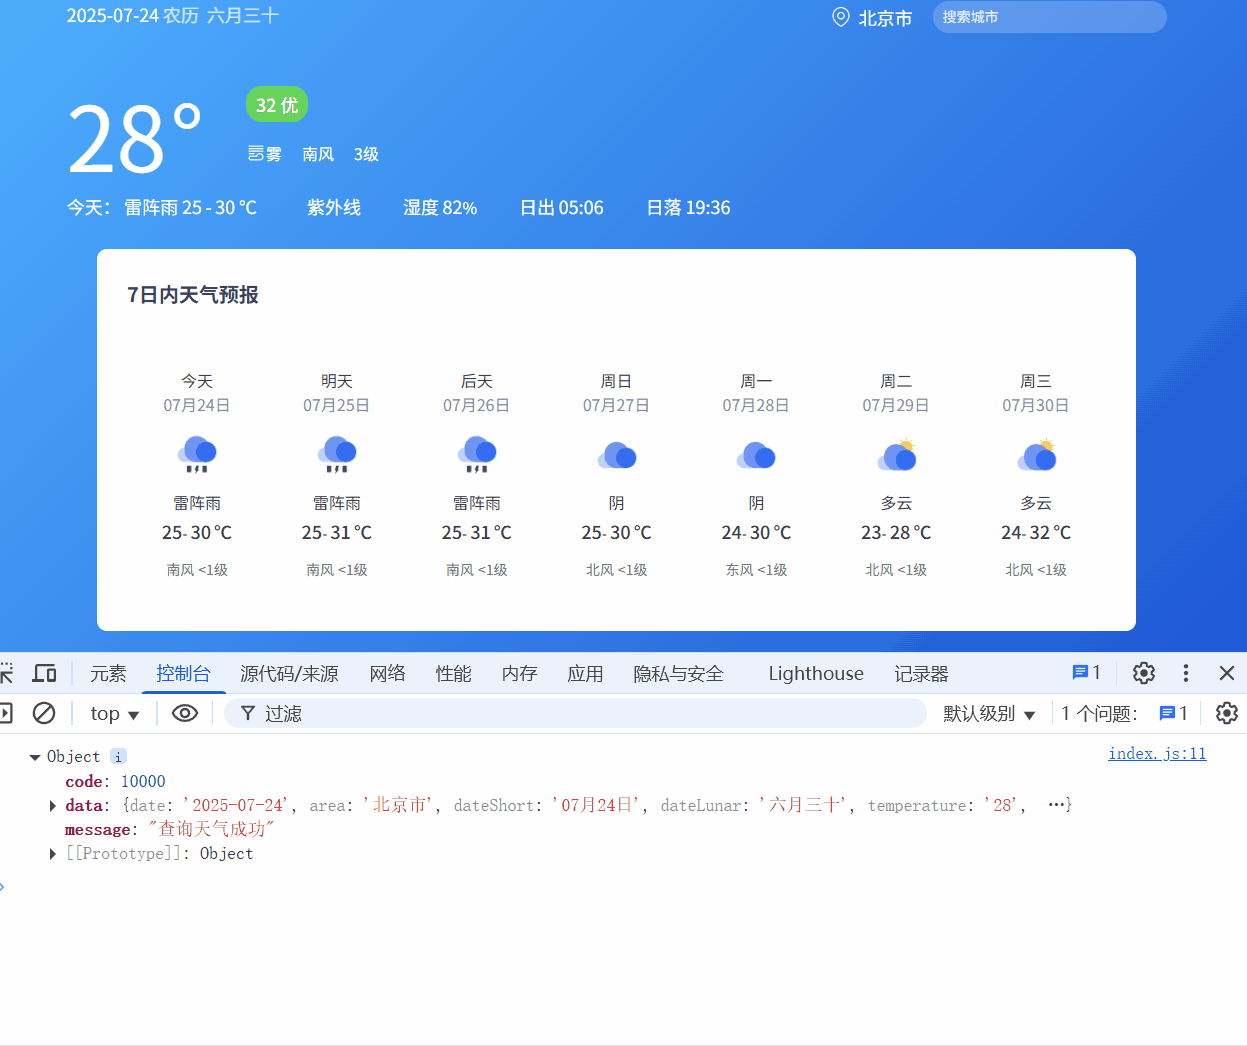The width and height of the screenshot is (1247, 1046).
Task: Click the code: 10000 property row
Action: [x=115, y=782]
